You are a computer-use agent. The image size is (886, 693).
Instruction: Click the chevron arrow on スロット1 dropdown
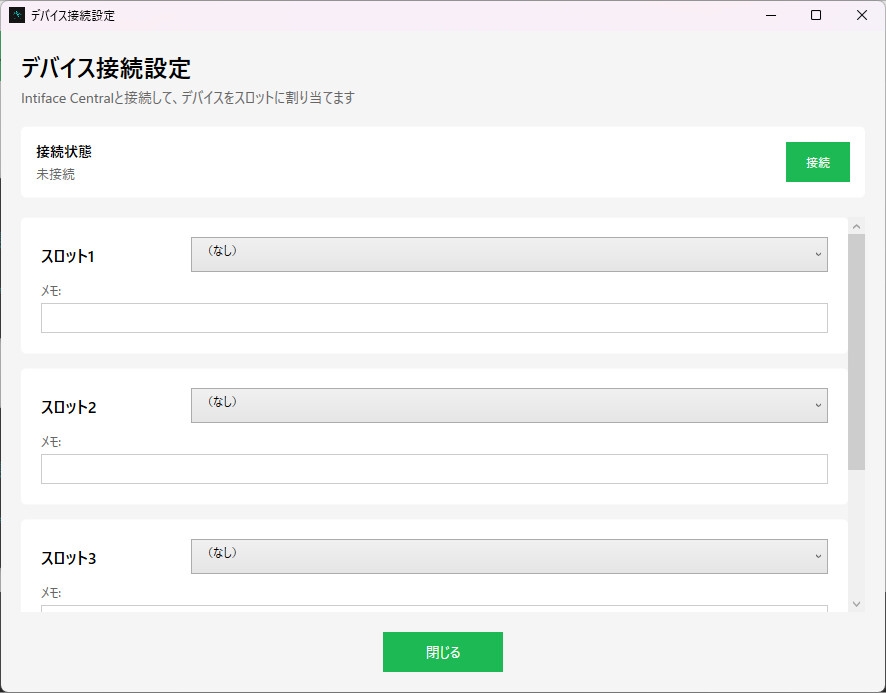point(818,254)
